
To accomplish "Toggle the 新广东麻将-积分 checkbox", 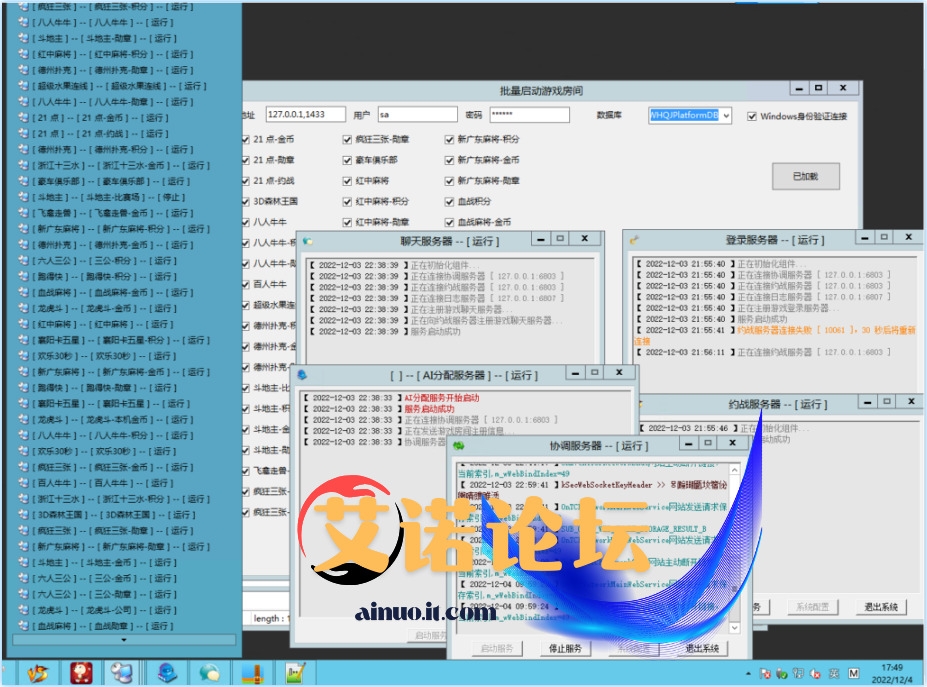I will pos(449,140).
